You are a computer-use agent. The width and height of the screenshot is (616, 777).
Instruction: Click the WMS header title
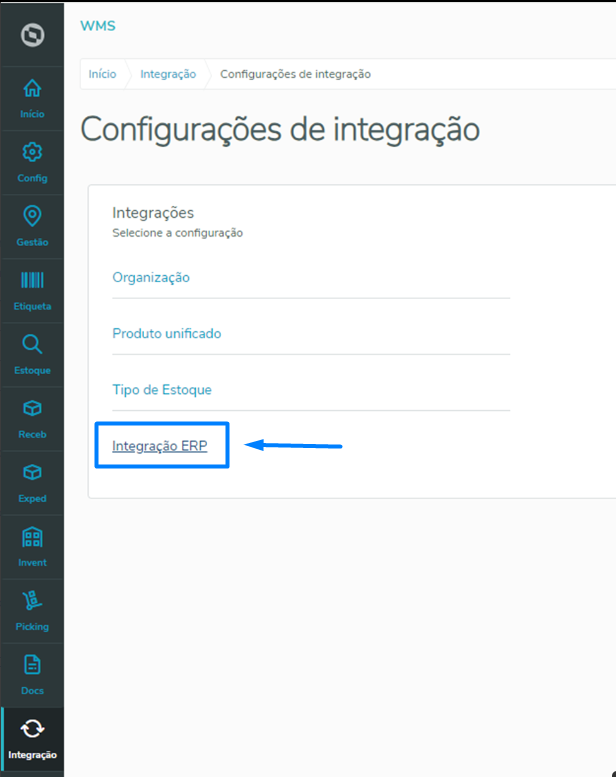(x=98, y=26)
